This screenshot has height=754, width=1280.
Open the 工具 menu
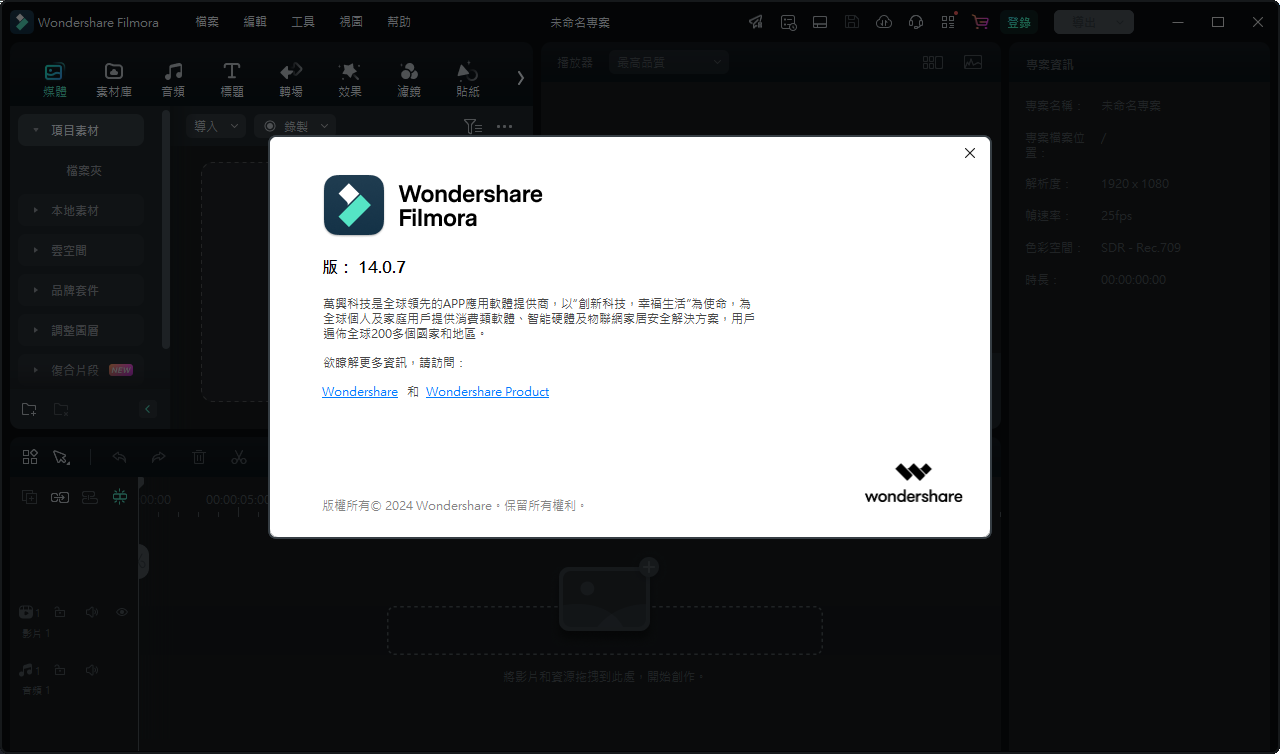tap(303, 22)
